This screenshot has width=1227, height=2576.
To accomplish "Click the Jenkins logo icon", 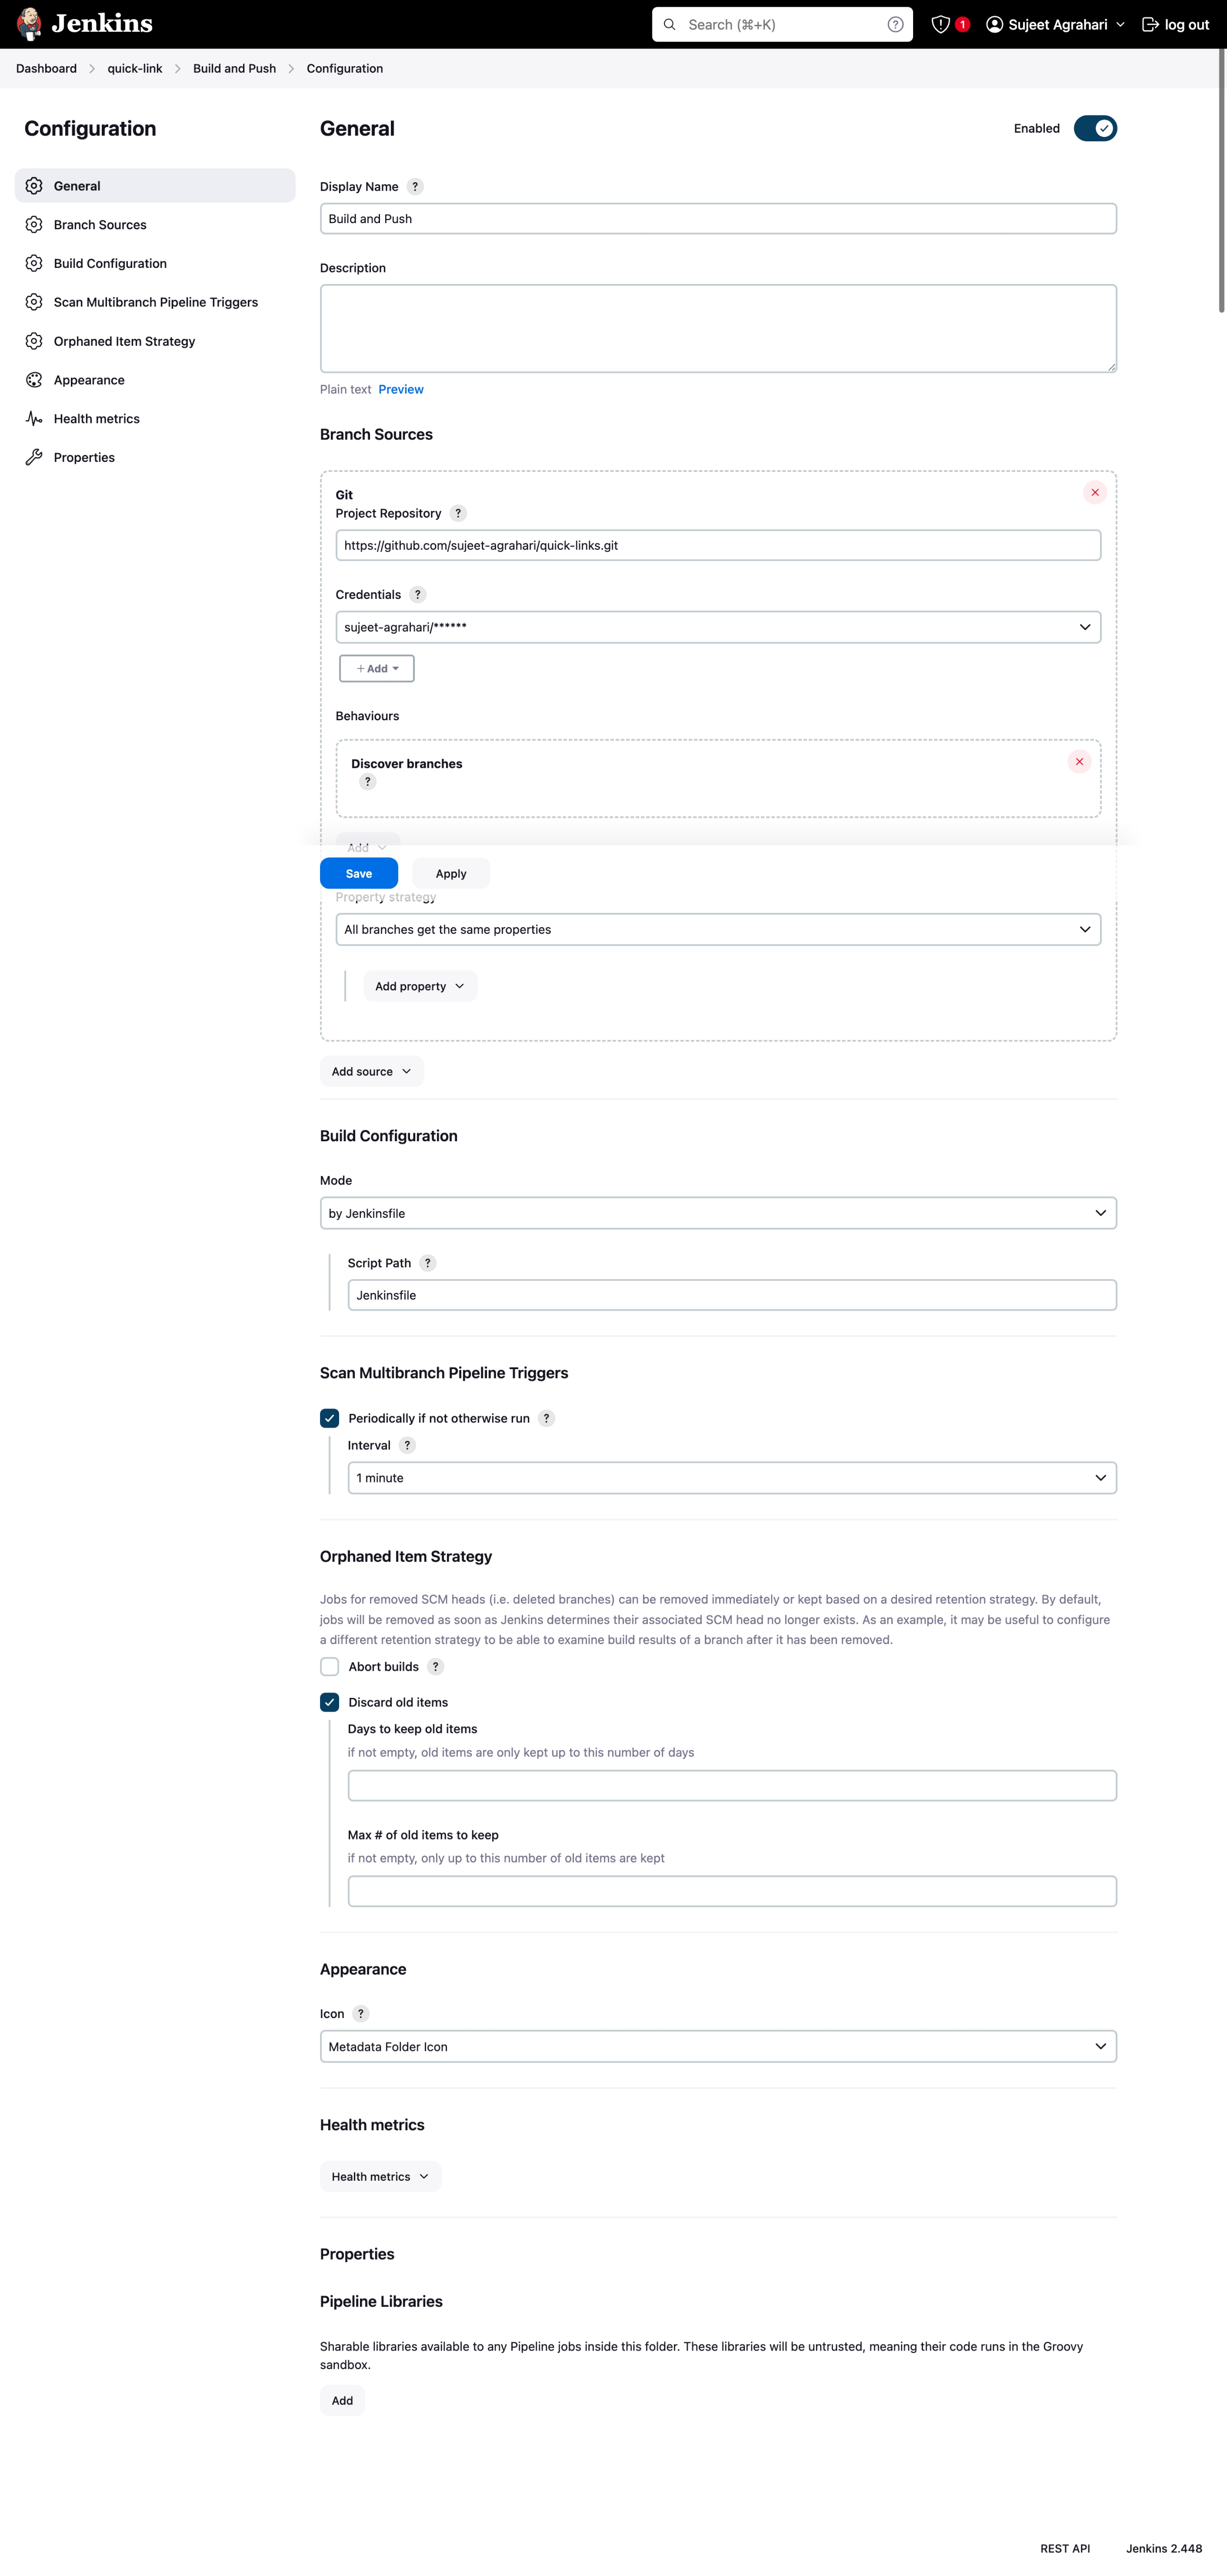I will coord(30,24).
